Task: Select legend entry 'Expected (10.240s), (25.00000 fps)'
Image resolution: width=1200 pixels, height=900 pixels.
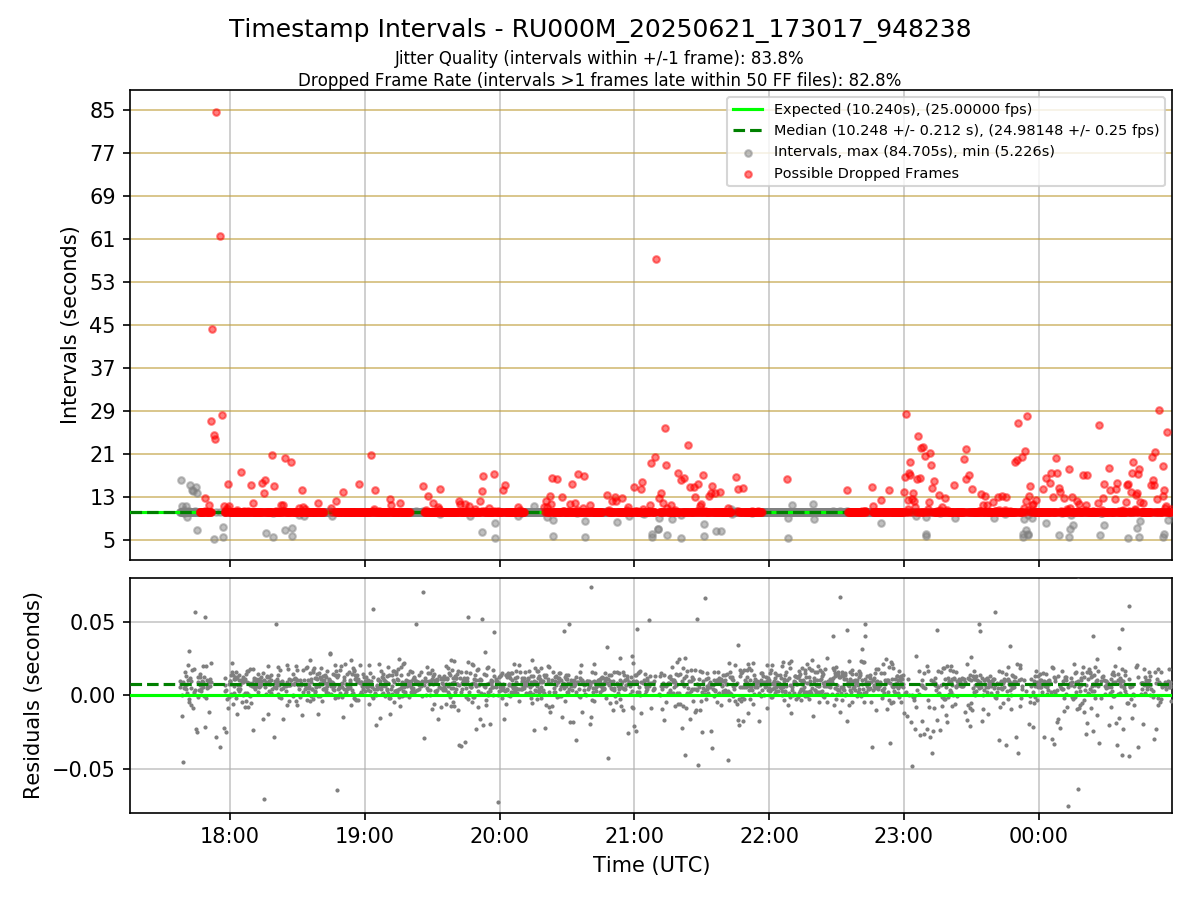Action: [x=903, y=109]
